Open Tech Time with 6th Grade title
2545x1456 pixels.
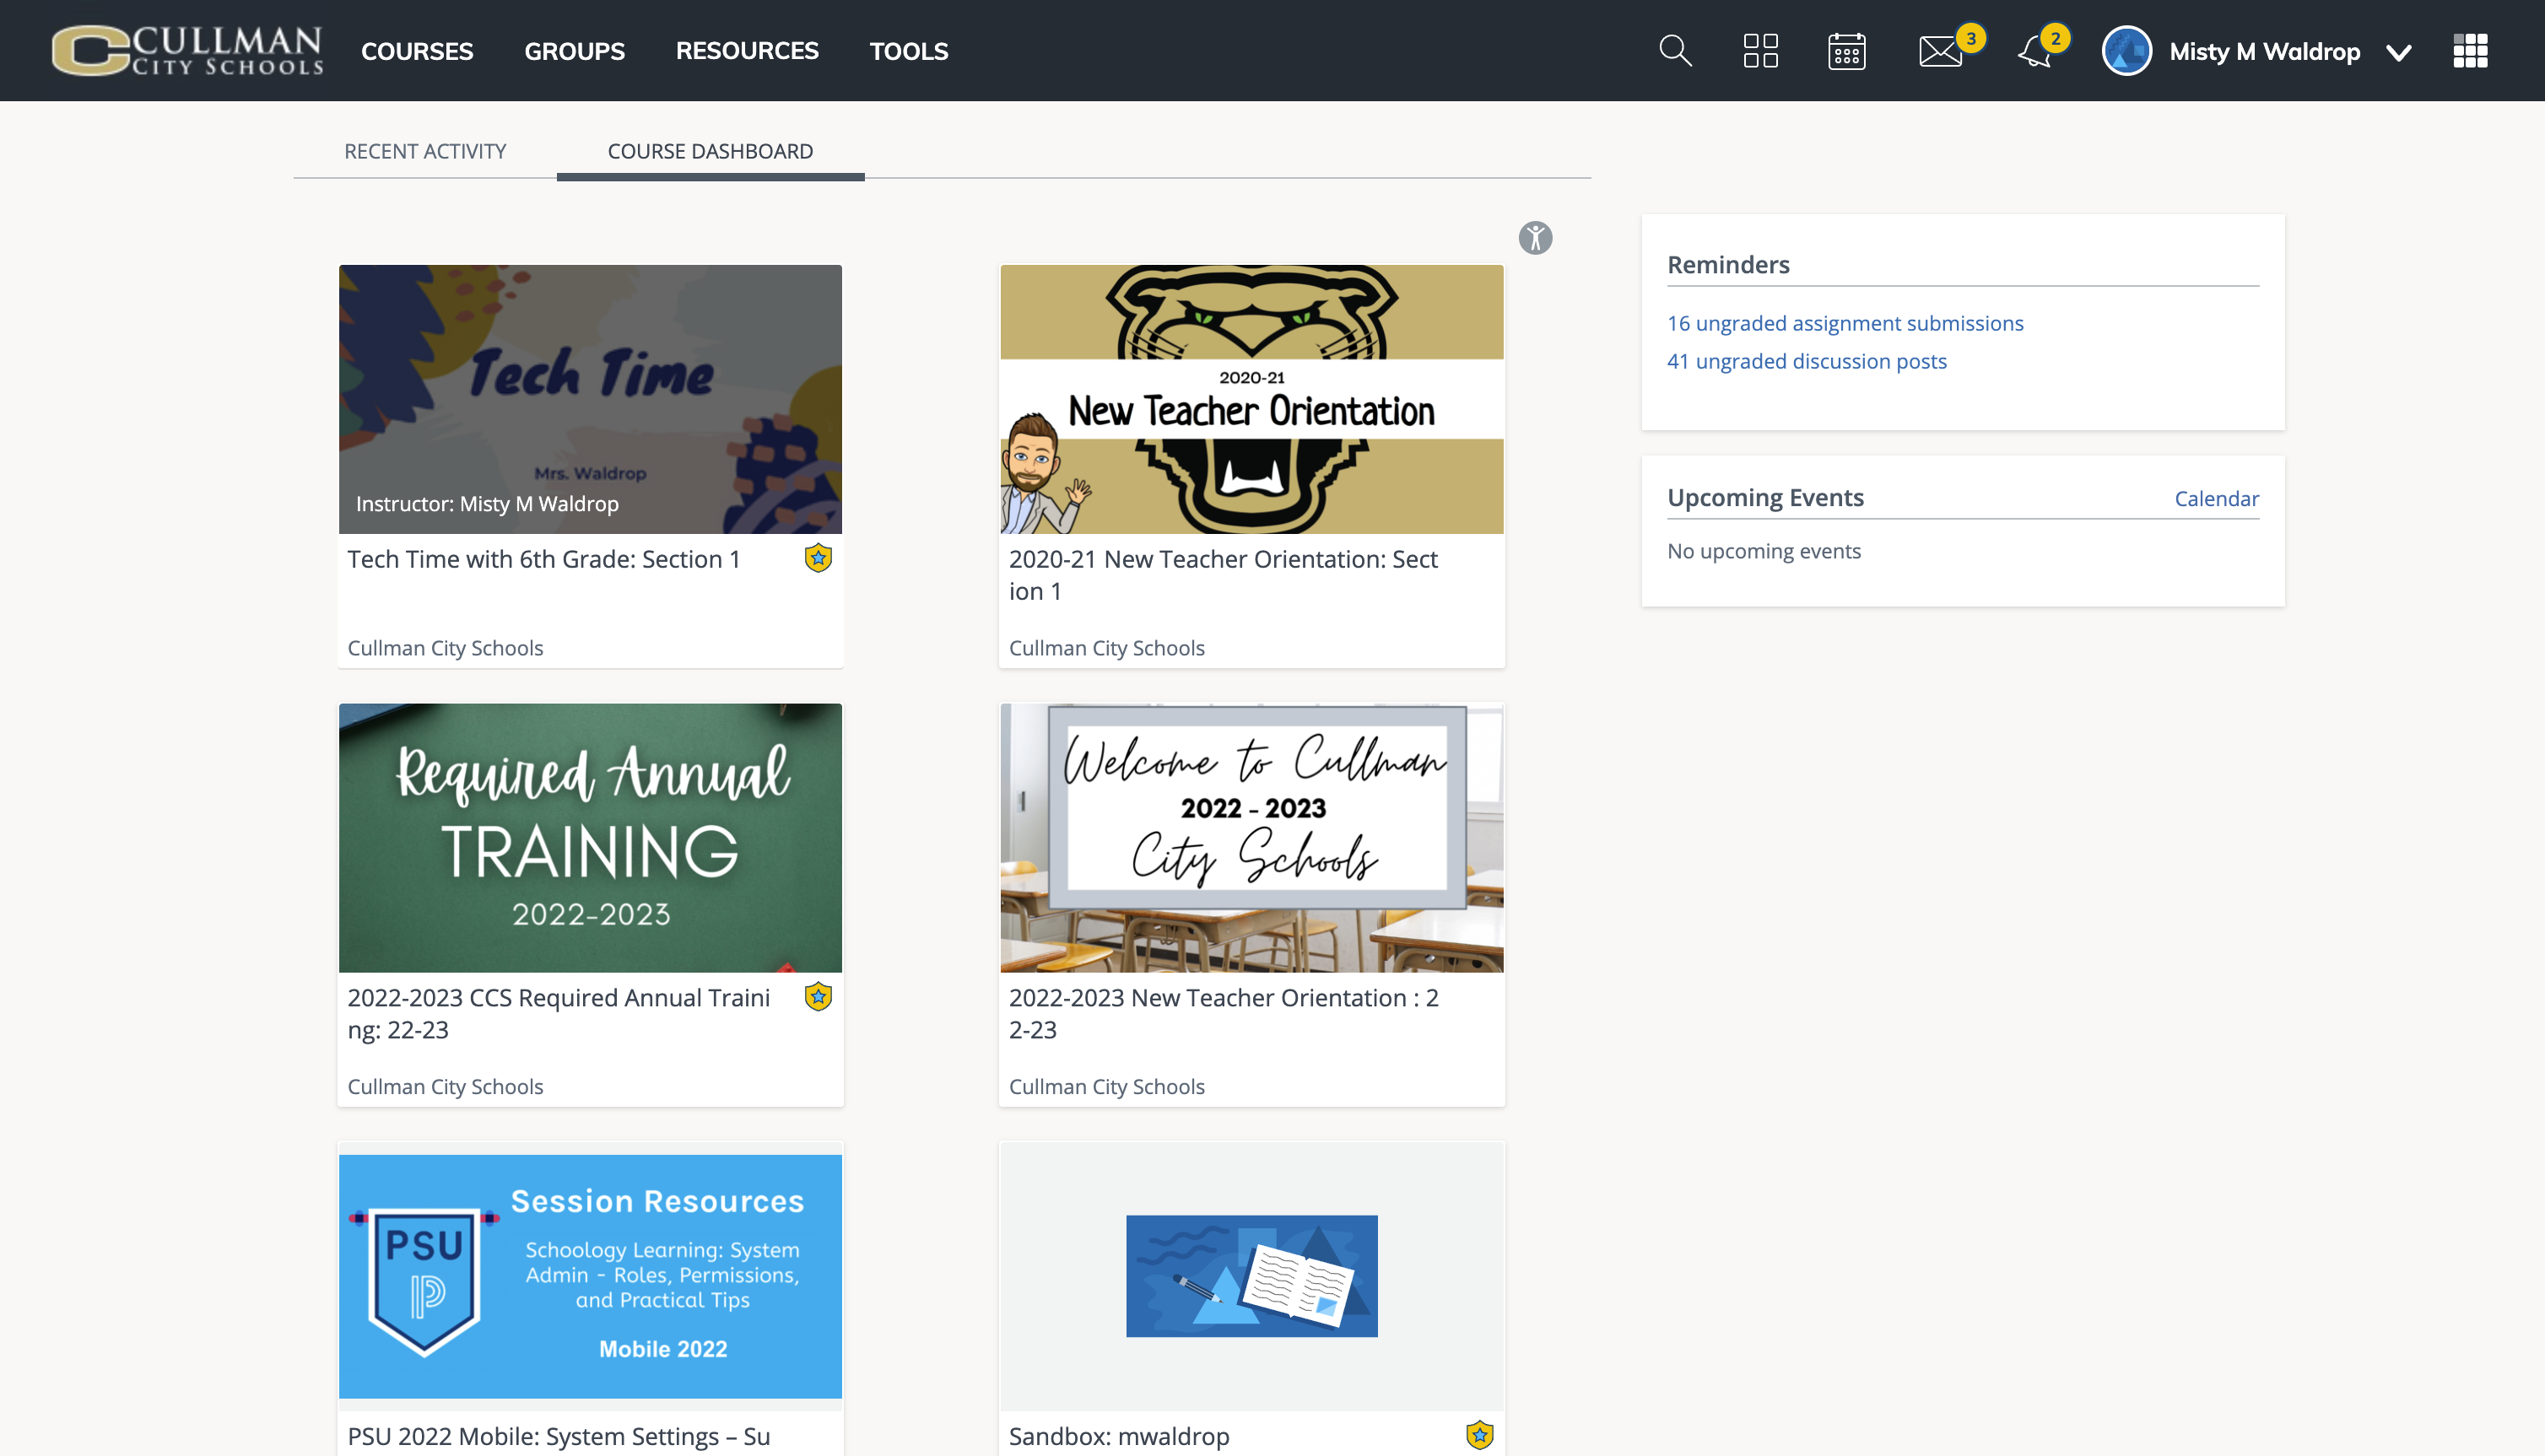point(544,559)
